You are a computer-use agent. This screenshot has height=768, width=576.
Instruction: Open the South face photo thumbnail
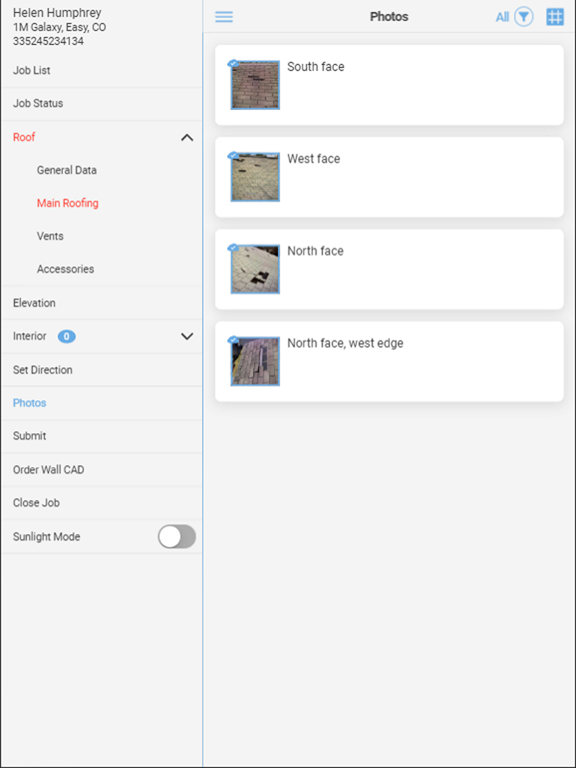255,85
